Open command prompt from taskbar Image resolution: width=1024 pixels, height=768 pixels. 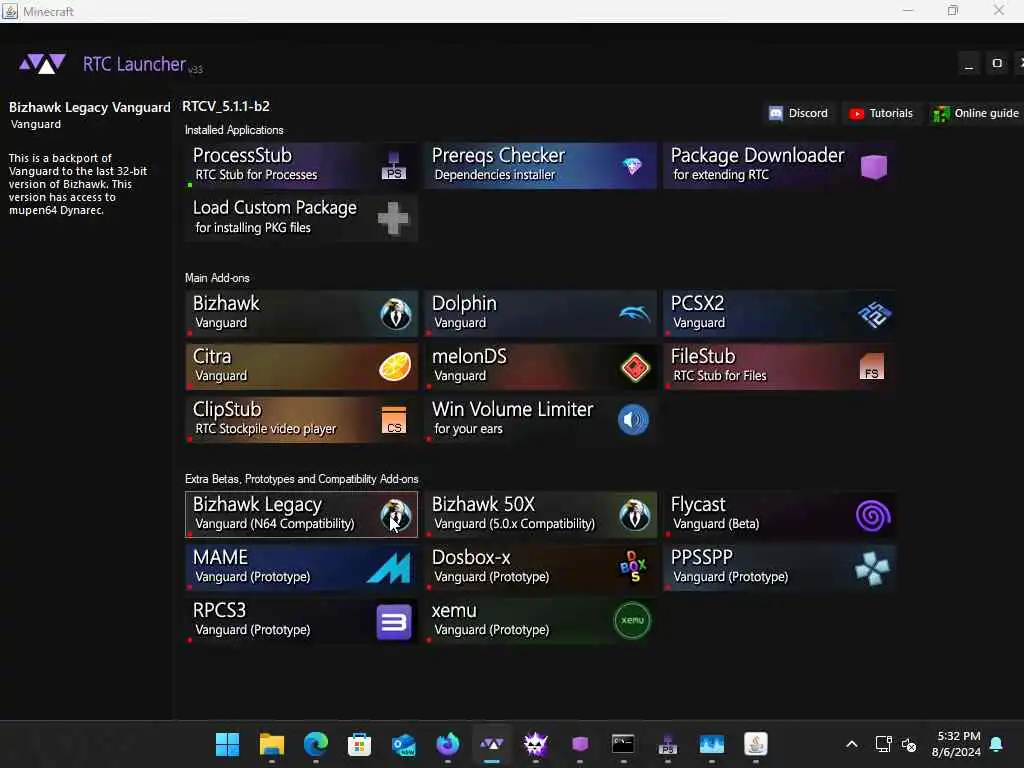coord(623,744)
